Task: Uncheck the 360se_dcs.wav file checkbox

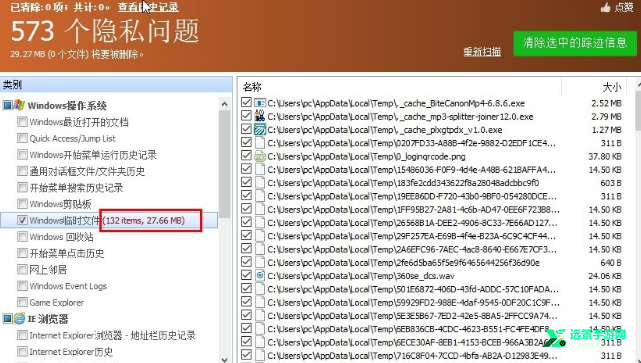Action: (246, 275)
